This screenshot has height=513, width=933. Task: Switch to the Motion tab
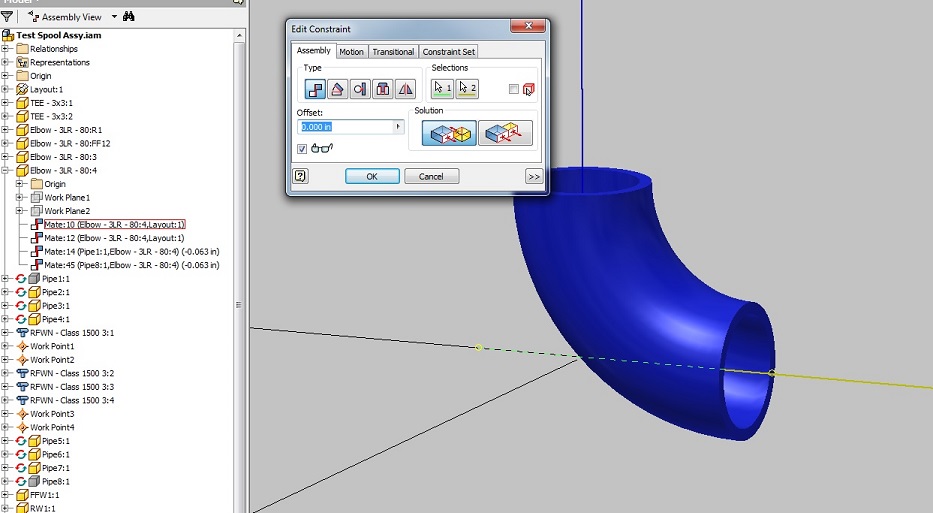351,52
